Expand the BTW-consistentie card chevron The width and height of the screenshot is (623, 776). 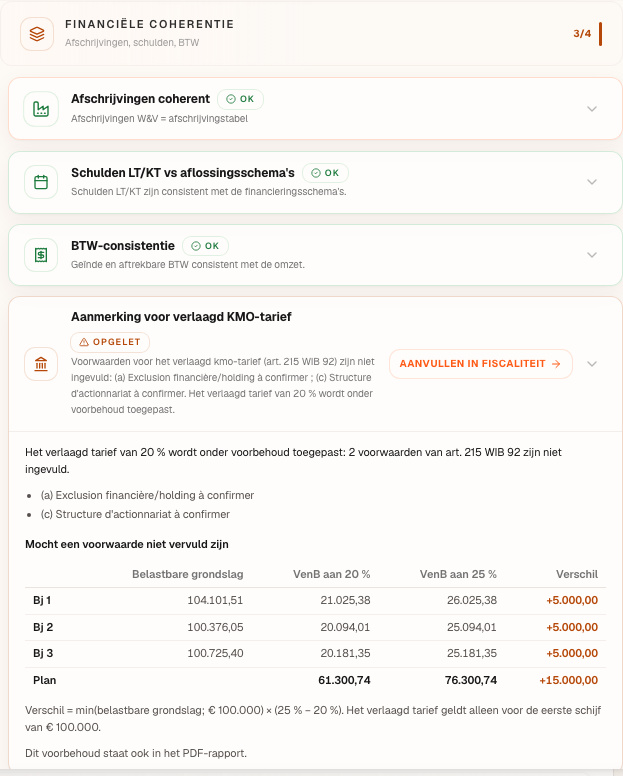[x=592, y=255]
